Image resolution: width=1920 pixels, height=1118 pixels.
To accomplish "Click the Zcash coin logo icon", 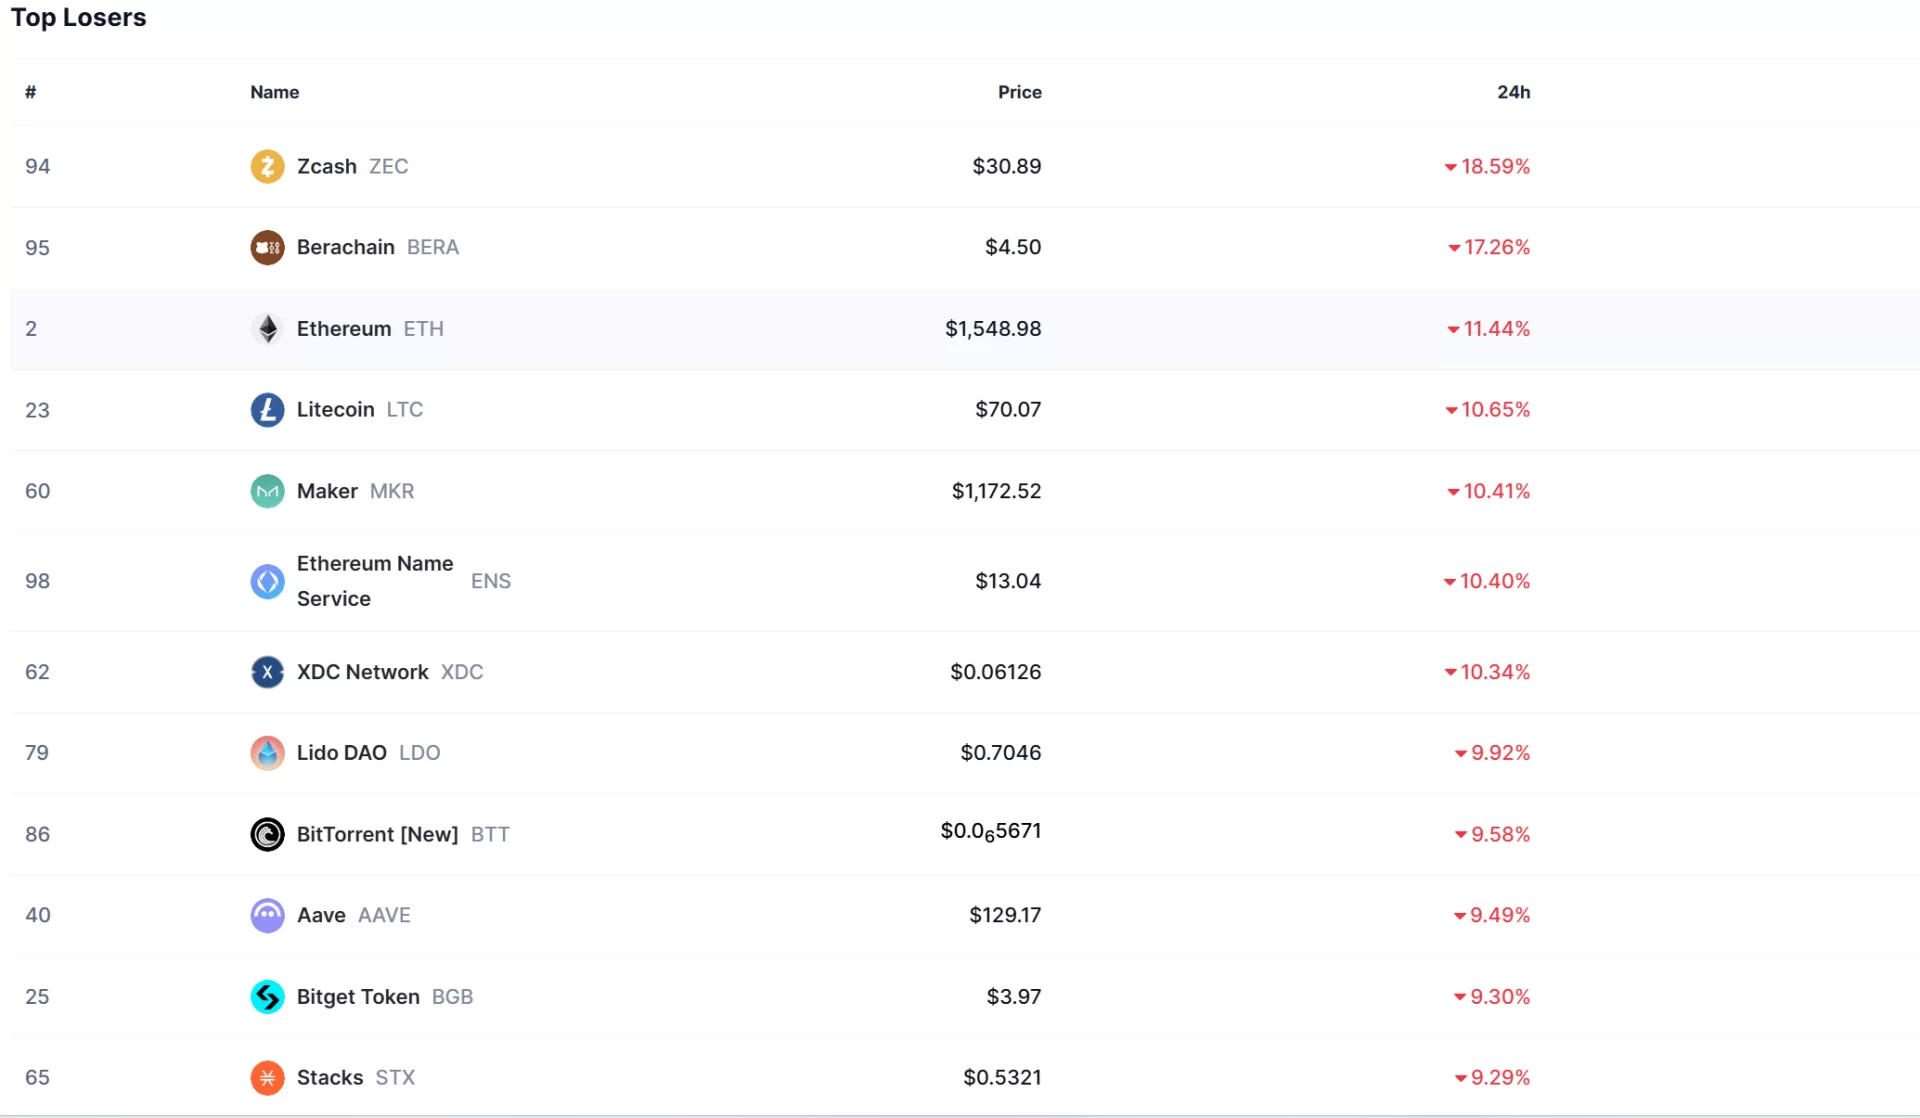I will (x=267, y=166).
